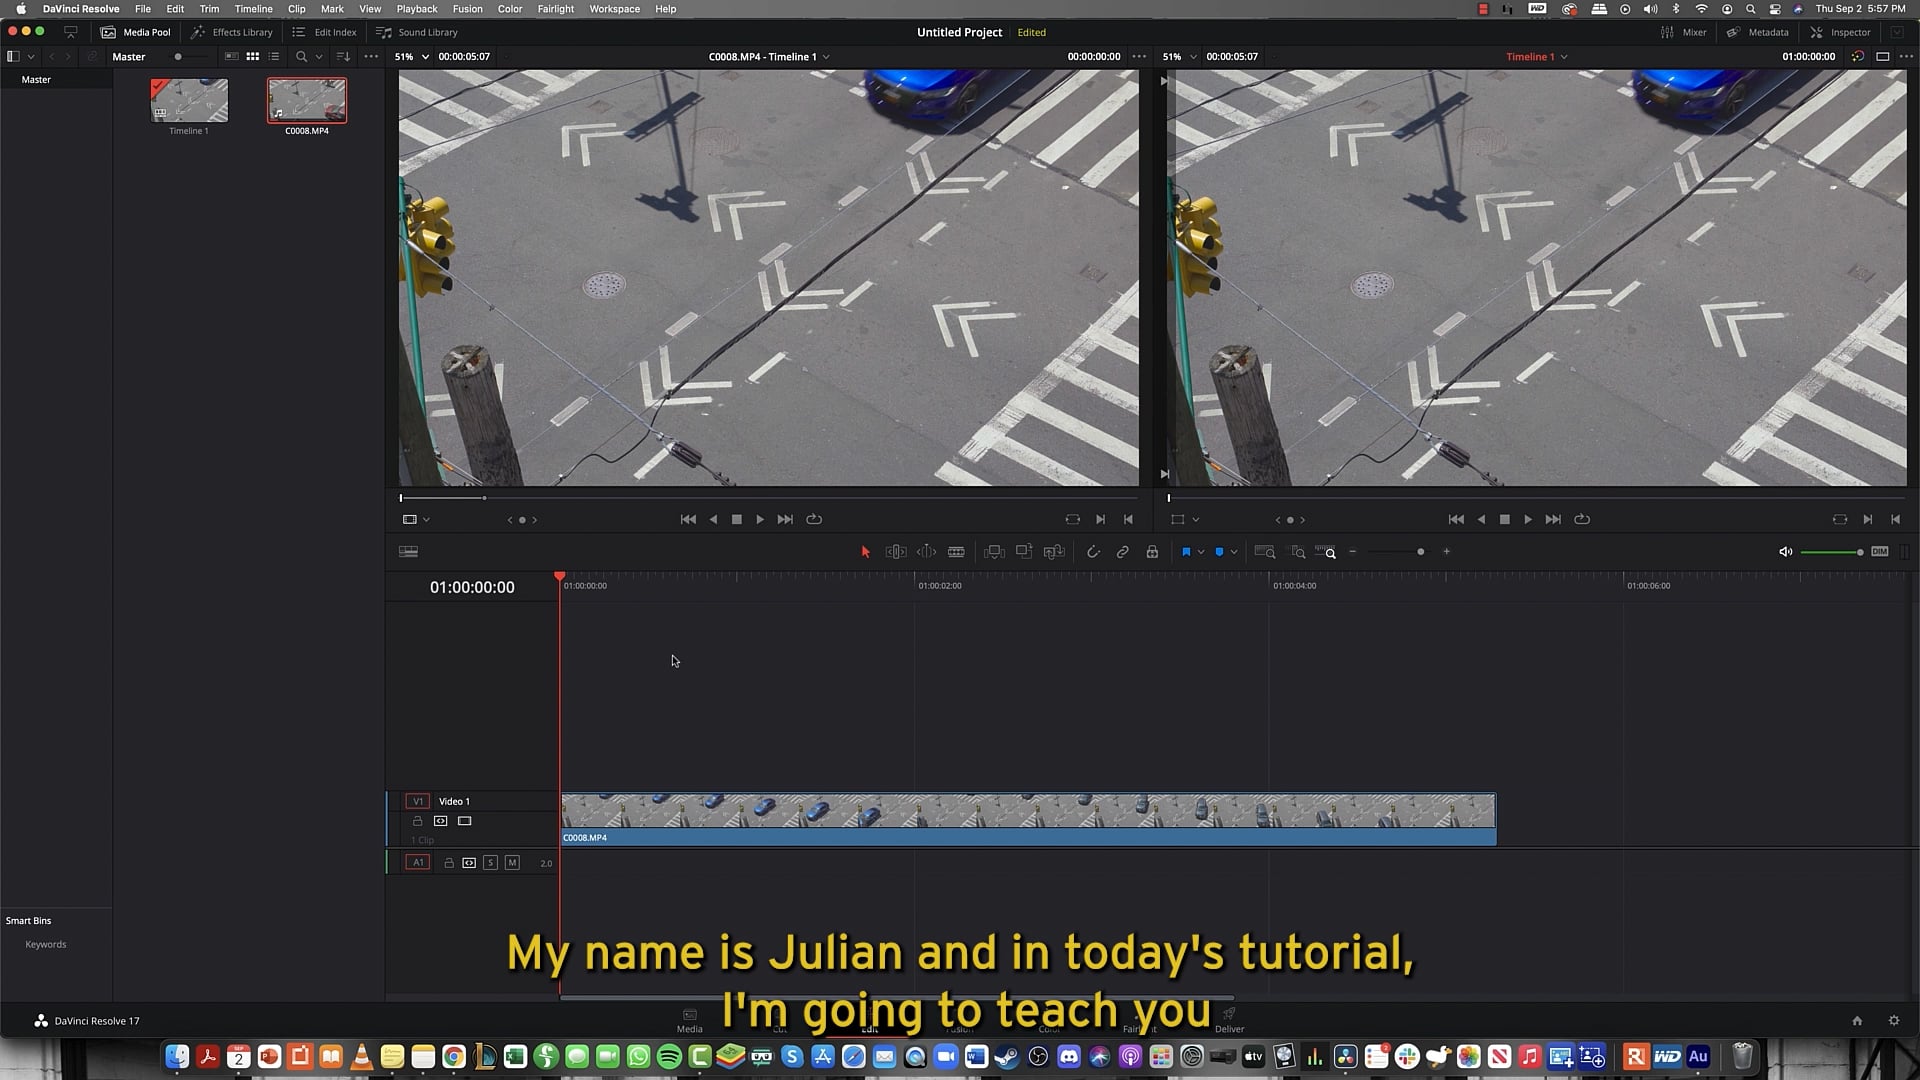Lock the Video 1 track
Screen dimensions: 1920x1080
(418, 821)
